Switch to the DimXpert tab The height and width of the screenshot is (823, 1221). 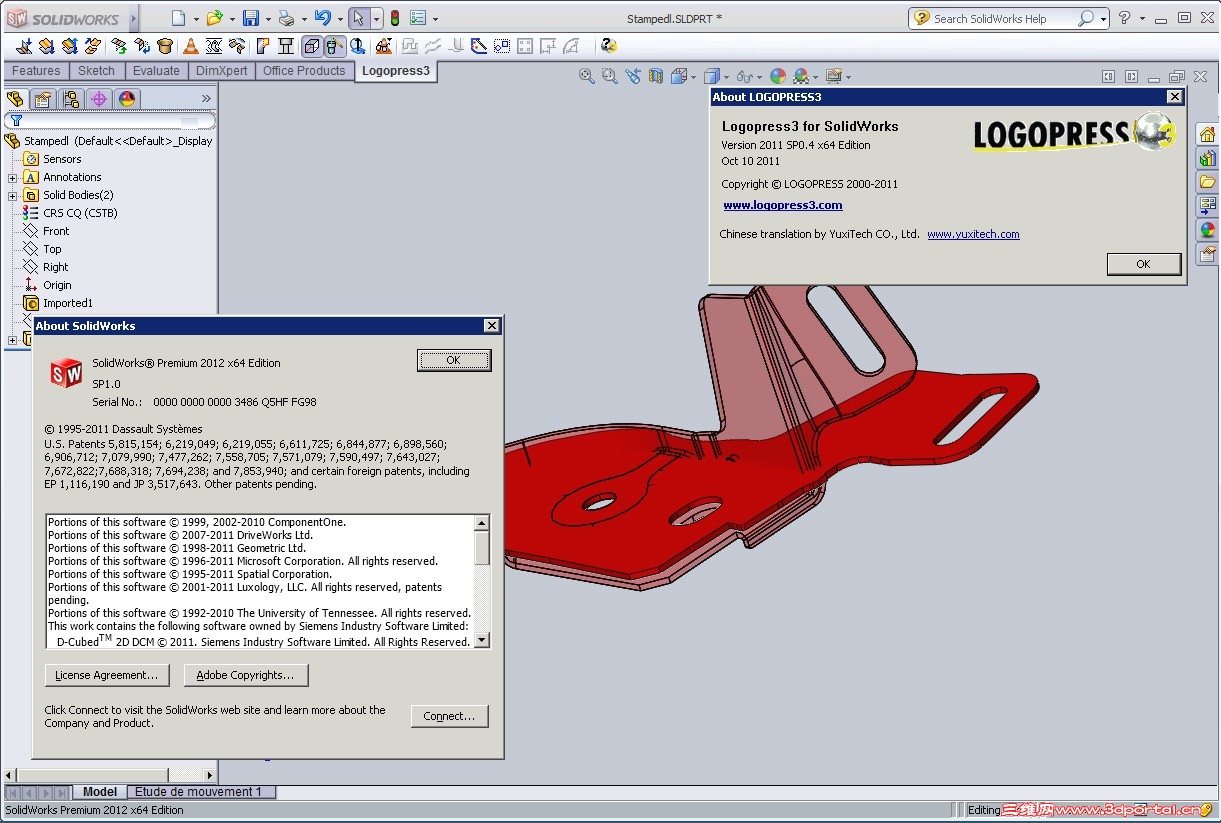point(221,71)
